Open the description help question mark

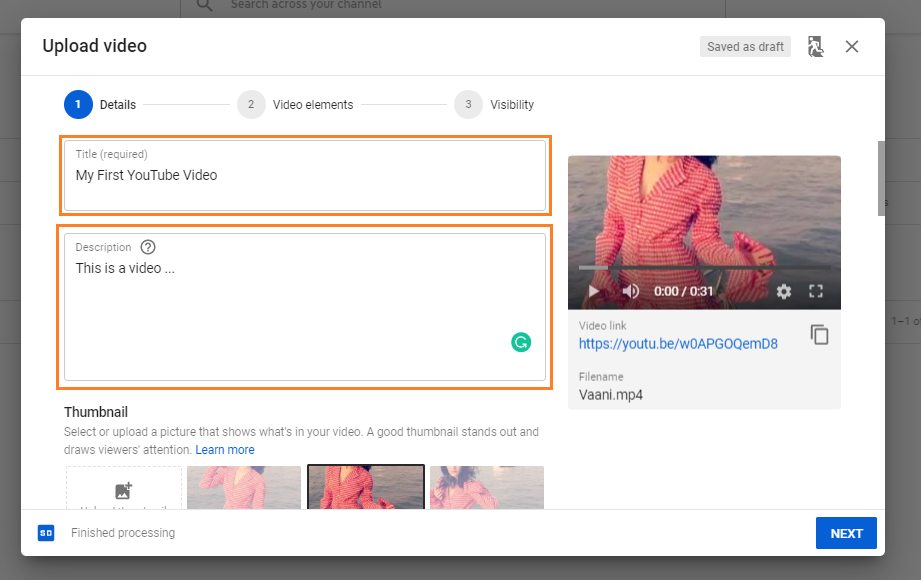click(x=148, y=247)
